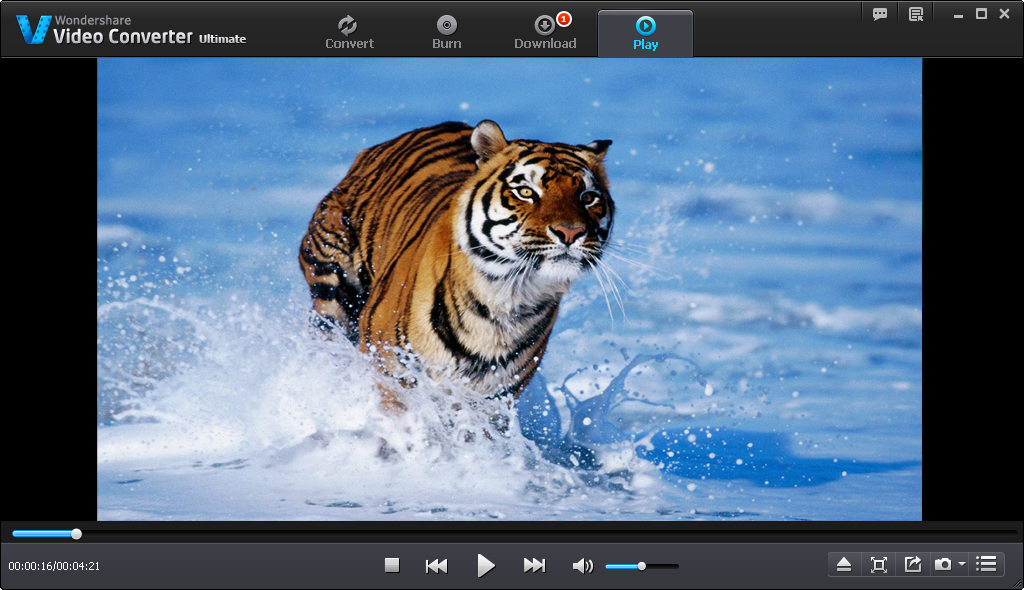Screen dimensions: 1024x590
Task: Stop video playback
Action: (392, 565)
